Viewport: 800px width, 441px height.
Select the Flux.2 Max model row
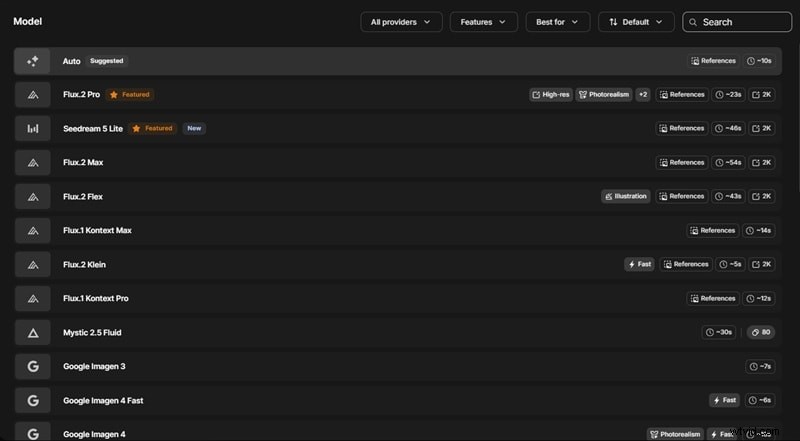pos(83,163)
